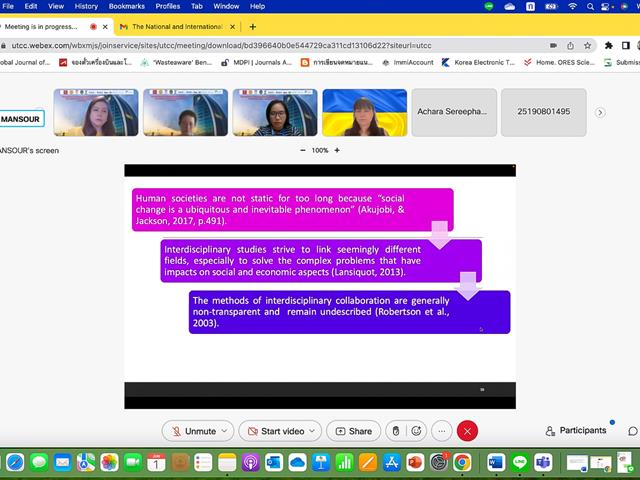Close The National and International tab
640x480 pixels.
pyautogui.click(x=233, y=27)
